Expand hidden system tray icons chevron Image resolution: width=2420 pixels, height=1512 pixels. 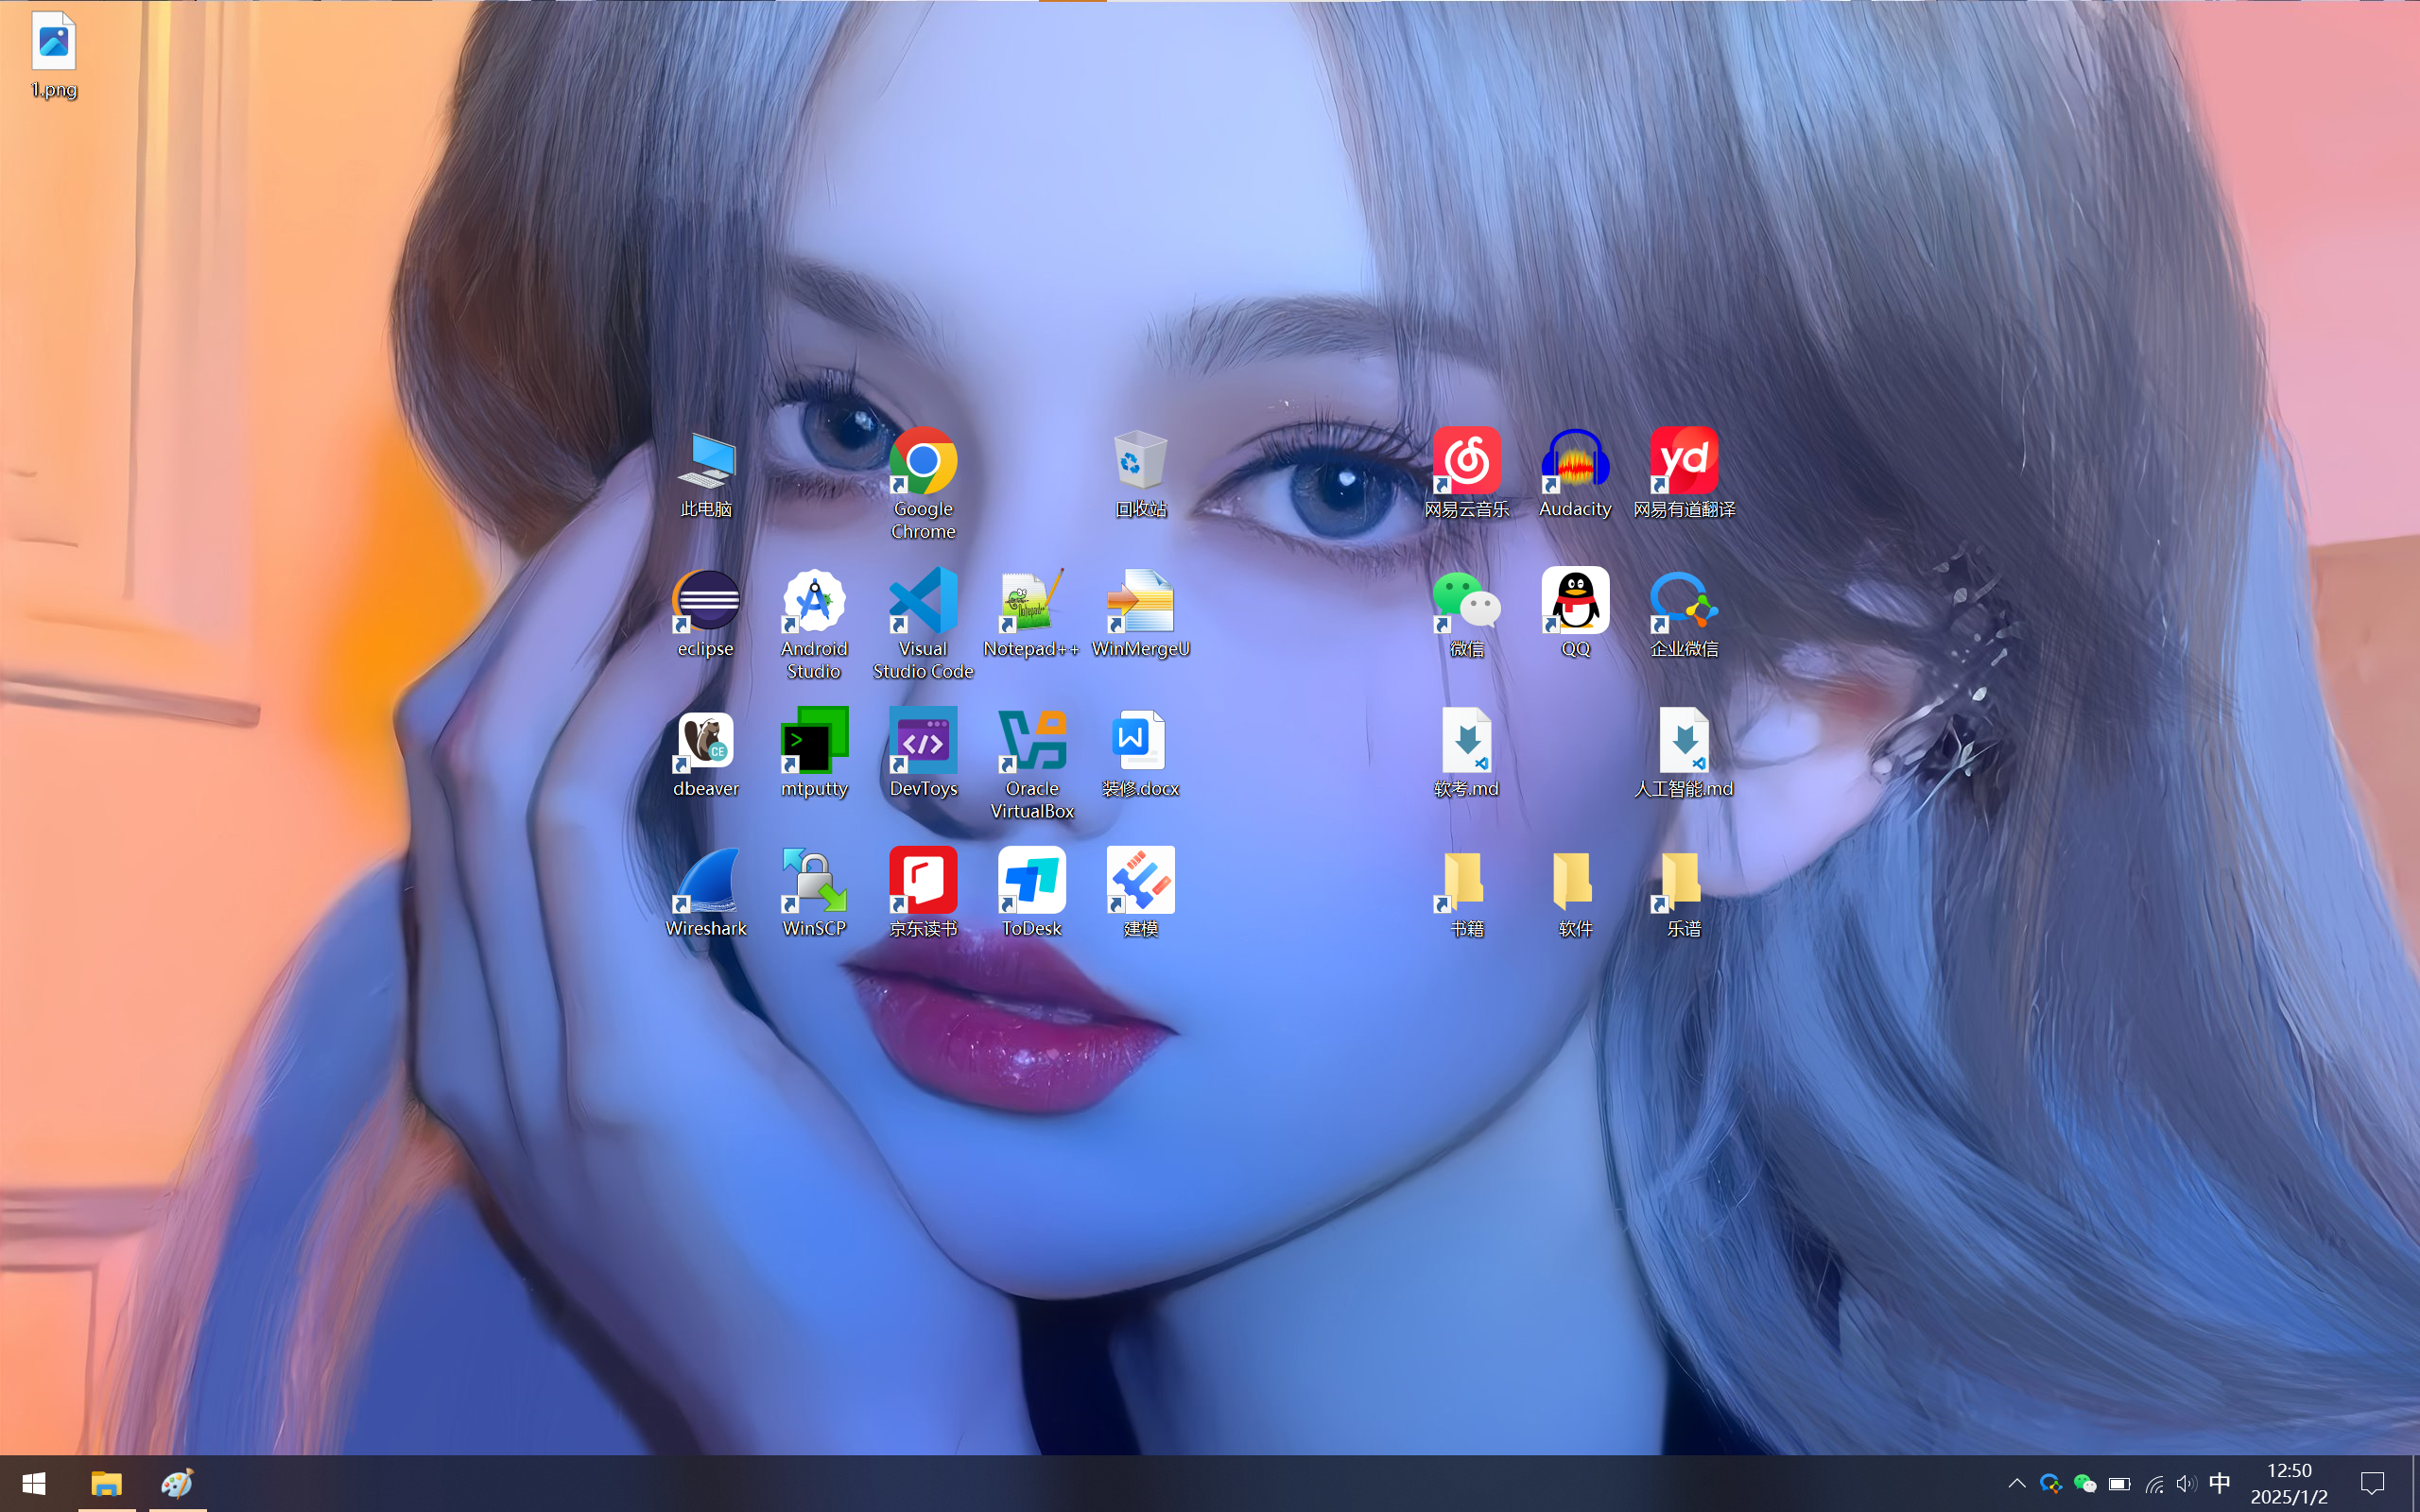pos(2016,1484)
